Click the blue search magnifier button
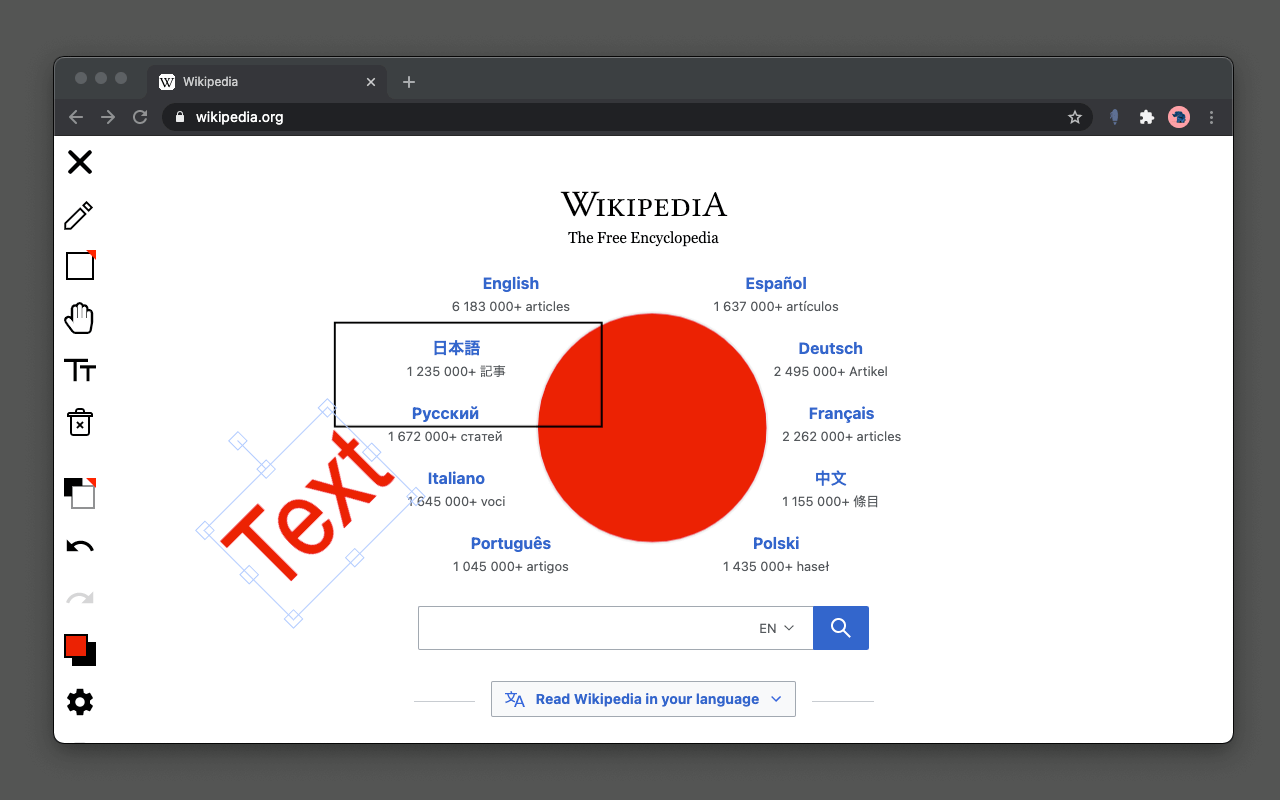 [841, 628]
